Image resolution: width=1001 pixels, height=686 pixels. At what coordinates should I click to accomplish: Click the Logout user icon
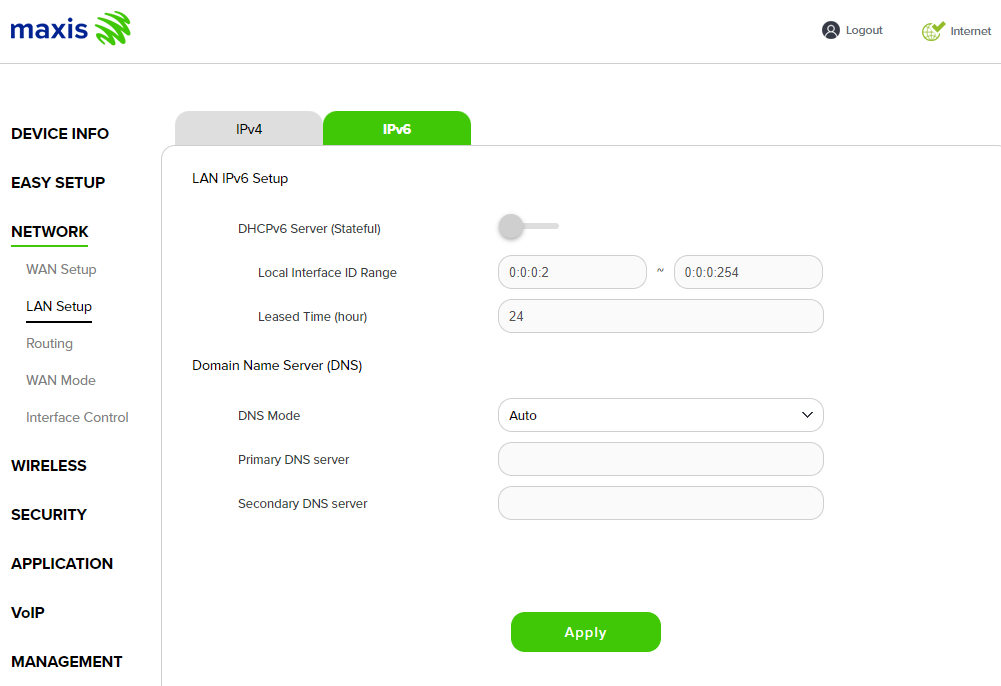click(x=831, y=30)
